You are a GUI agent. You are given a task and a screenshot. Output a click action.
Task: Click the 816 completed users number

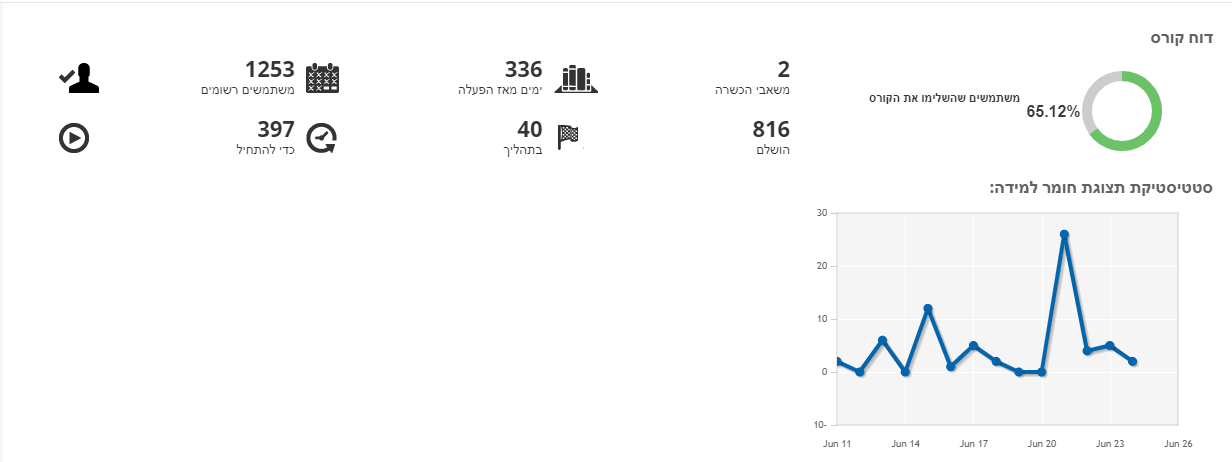coord(771,129)
